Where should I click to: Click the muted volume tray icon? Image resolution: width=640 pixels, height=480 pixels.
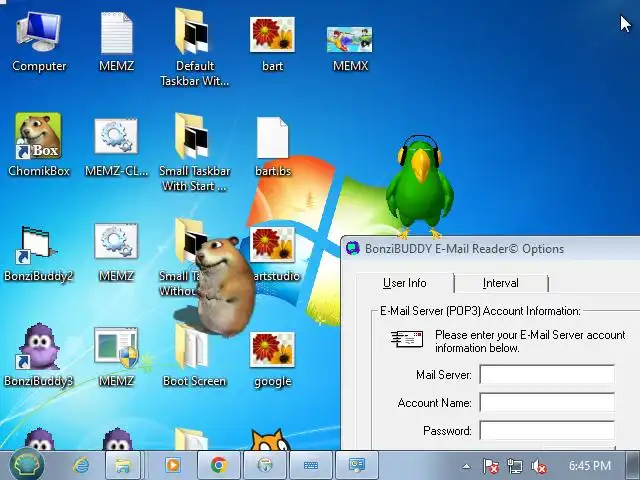(539, 466)
